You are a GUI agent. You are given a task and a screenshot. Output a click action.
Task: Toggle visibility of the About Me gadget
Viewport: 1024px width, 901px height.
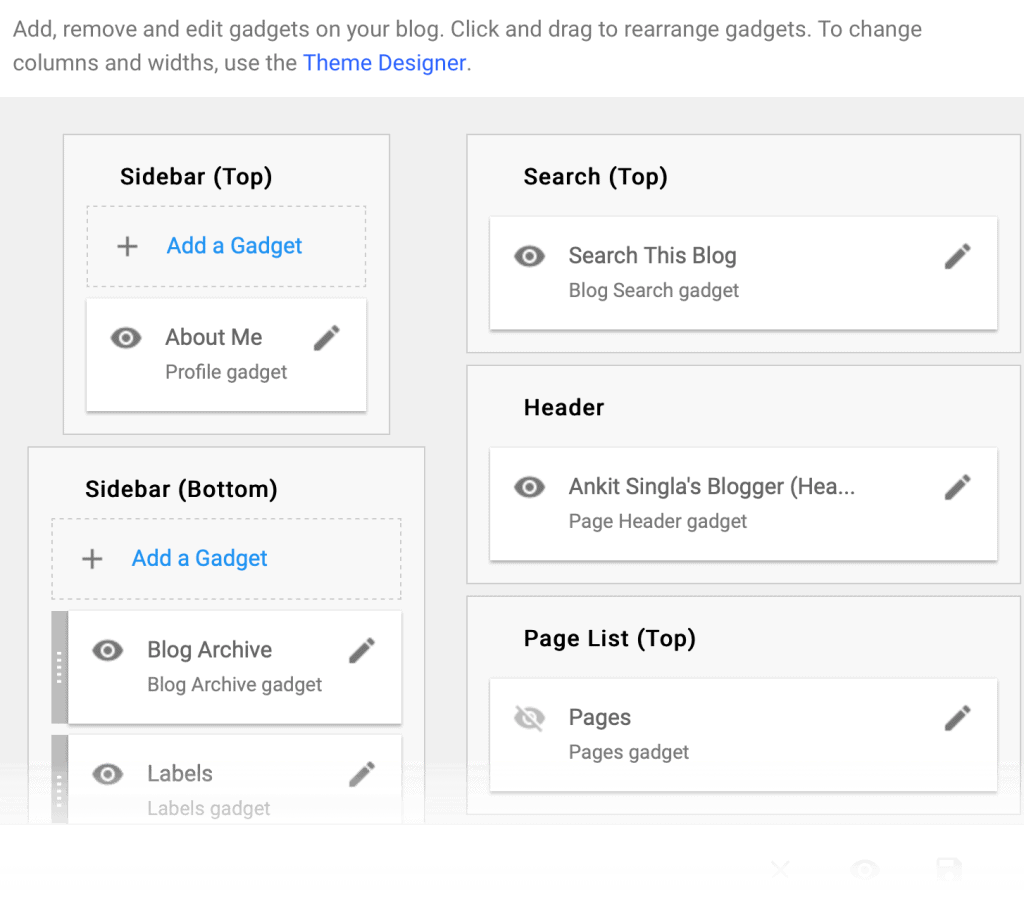(125, 337)
